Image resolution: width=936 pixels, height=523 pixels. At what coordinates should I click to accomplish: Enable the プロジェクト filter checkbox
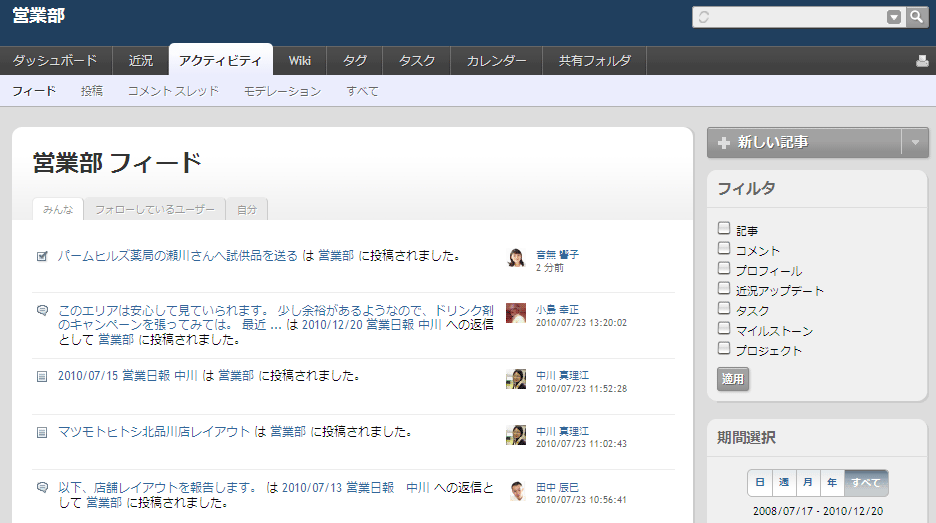click(724, 348)
